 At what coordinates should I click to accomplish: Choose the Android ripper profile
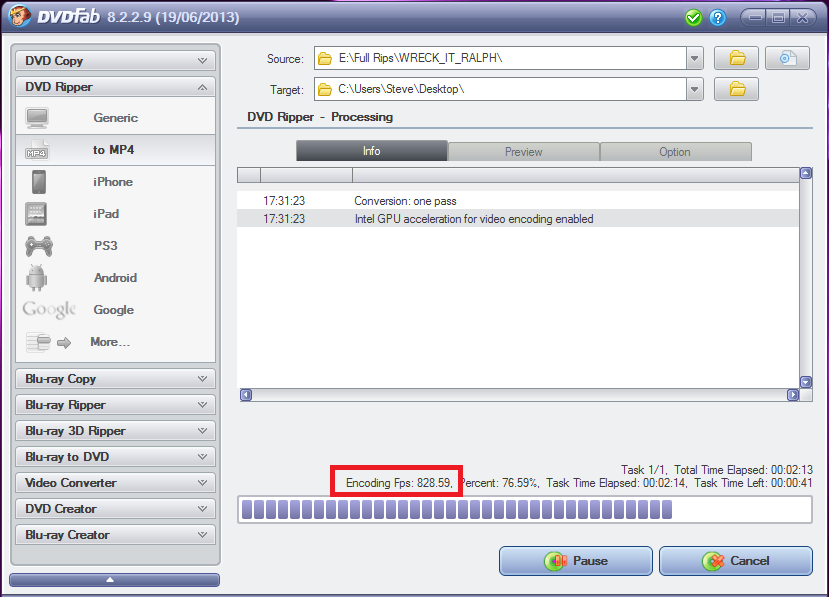coord(116,278)
